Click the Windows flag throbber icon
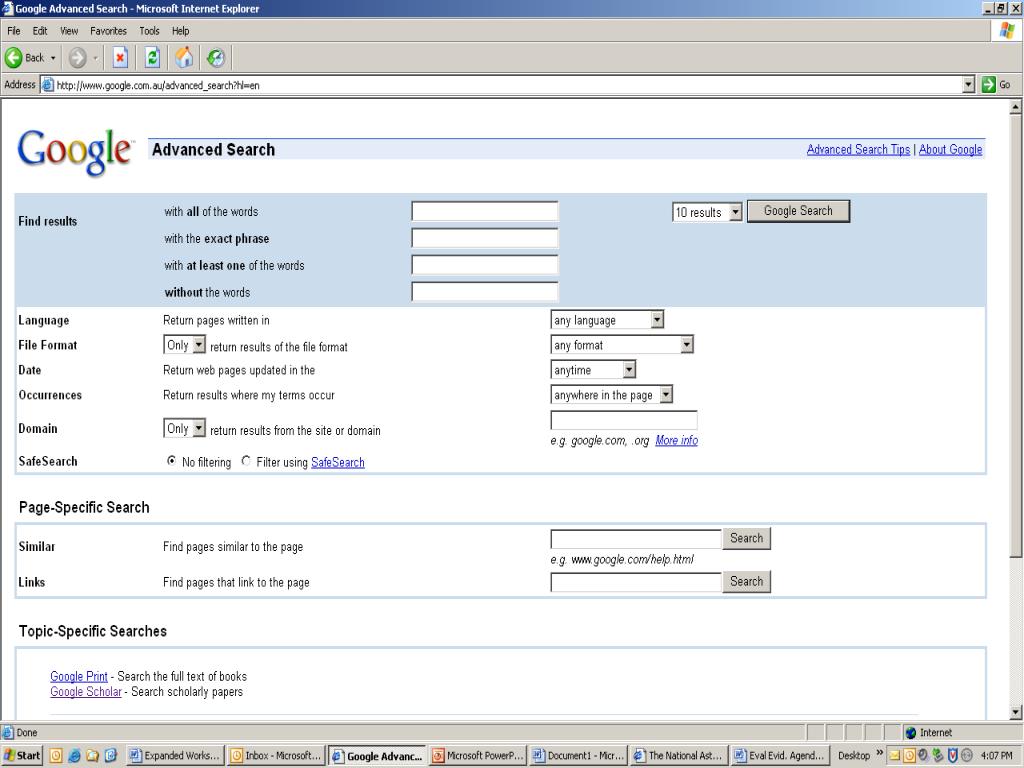 tap(1006, 30)
